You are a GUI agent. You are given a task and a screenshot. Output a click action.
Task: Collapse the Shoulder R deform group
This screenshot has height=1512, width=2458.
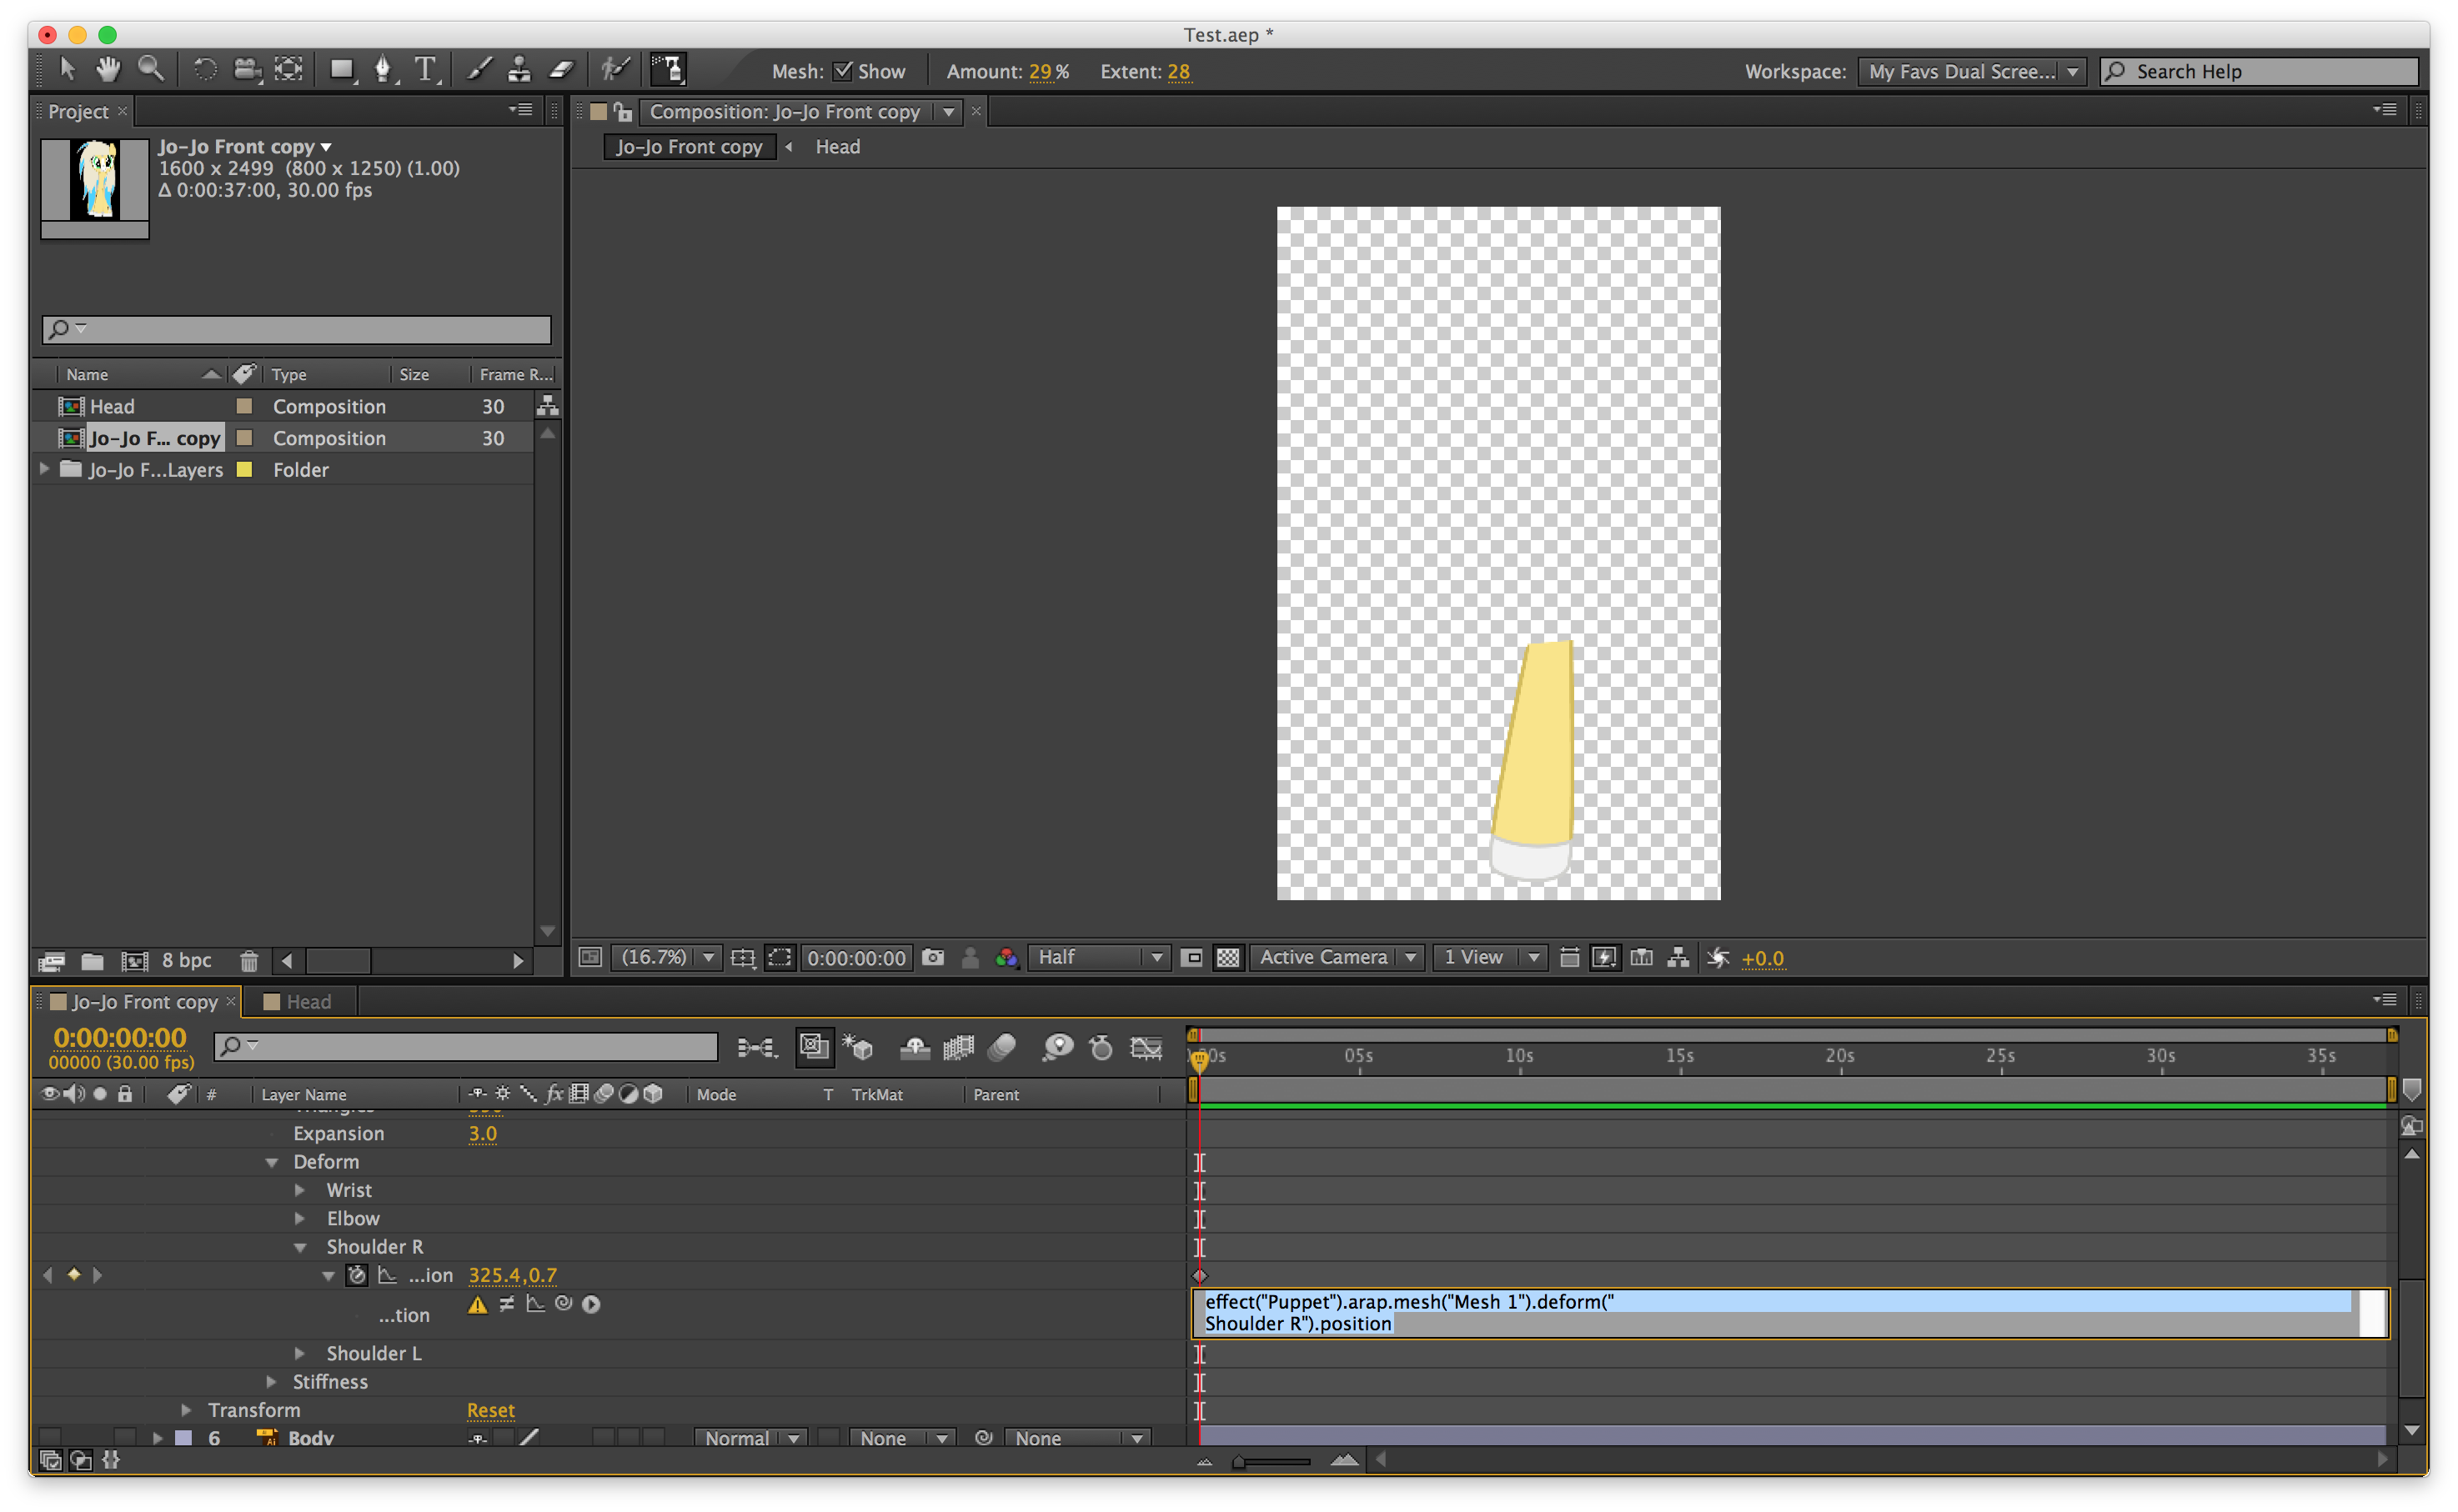[x=300, y=1246]
